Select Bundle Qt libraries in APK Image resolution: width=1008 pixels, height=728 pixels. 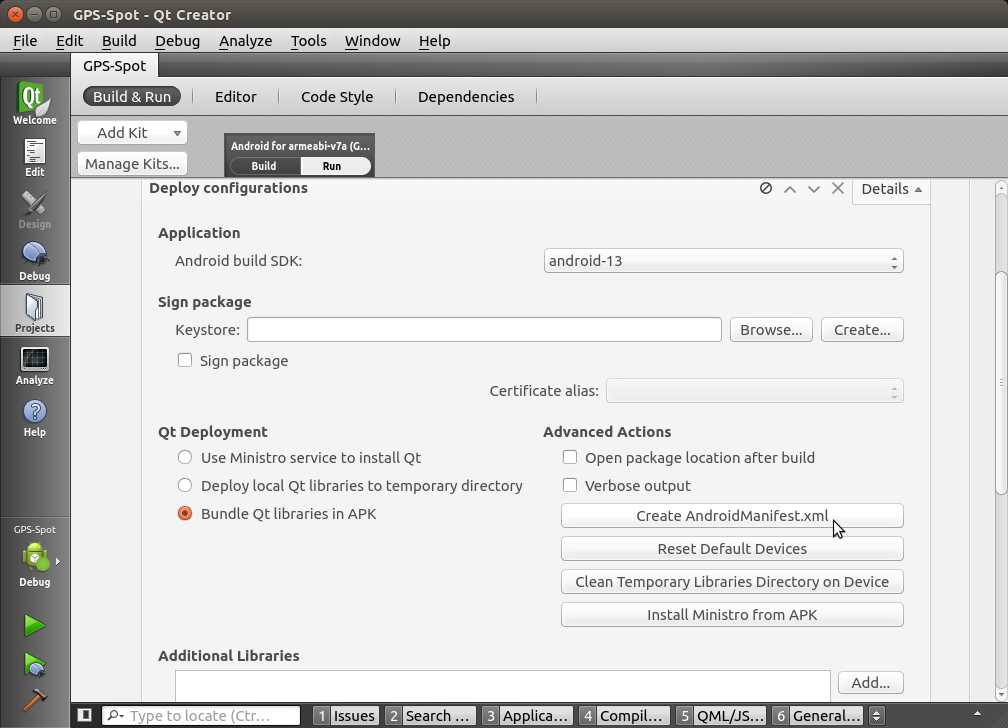(185, 513)
